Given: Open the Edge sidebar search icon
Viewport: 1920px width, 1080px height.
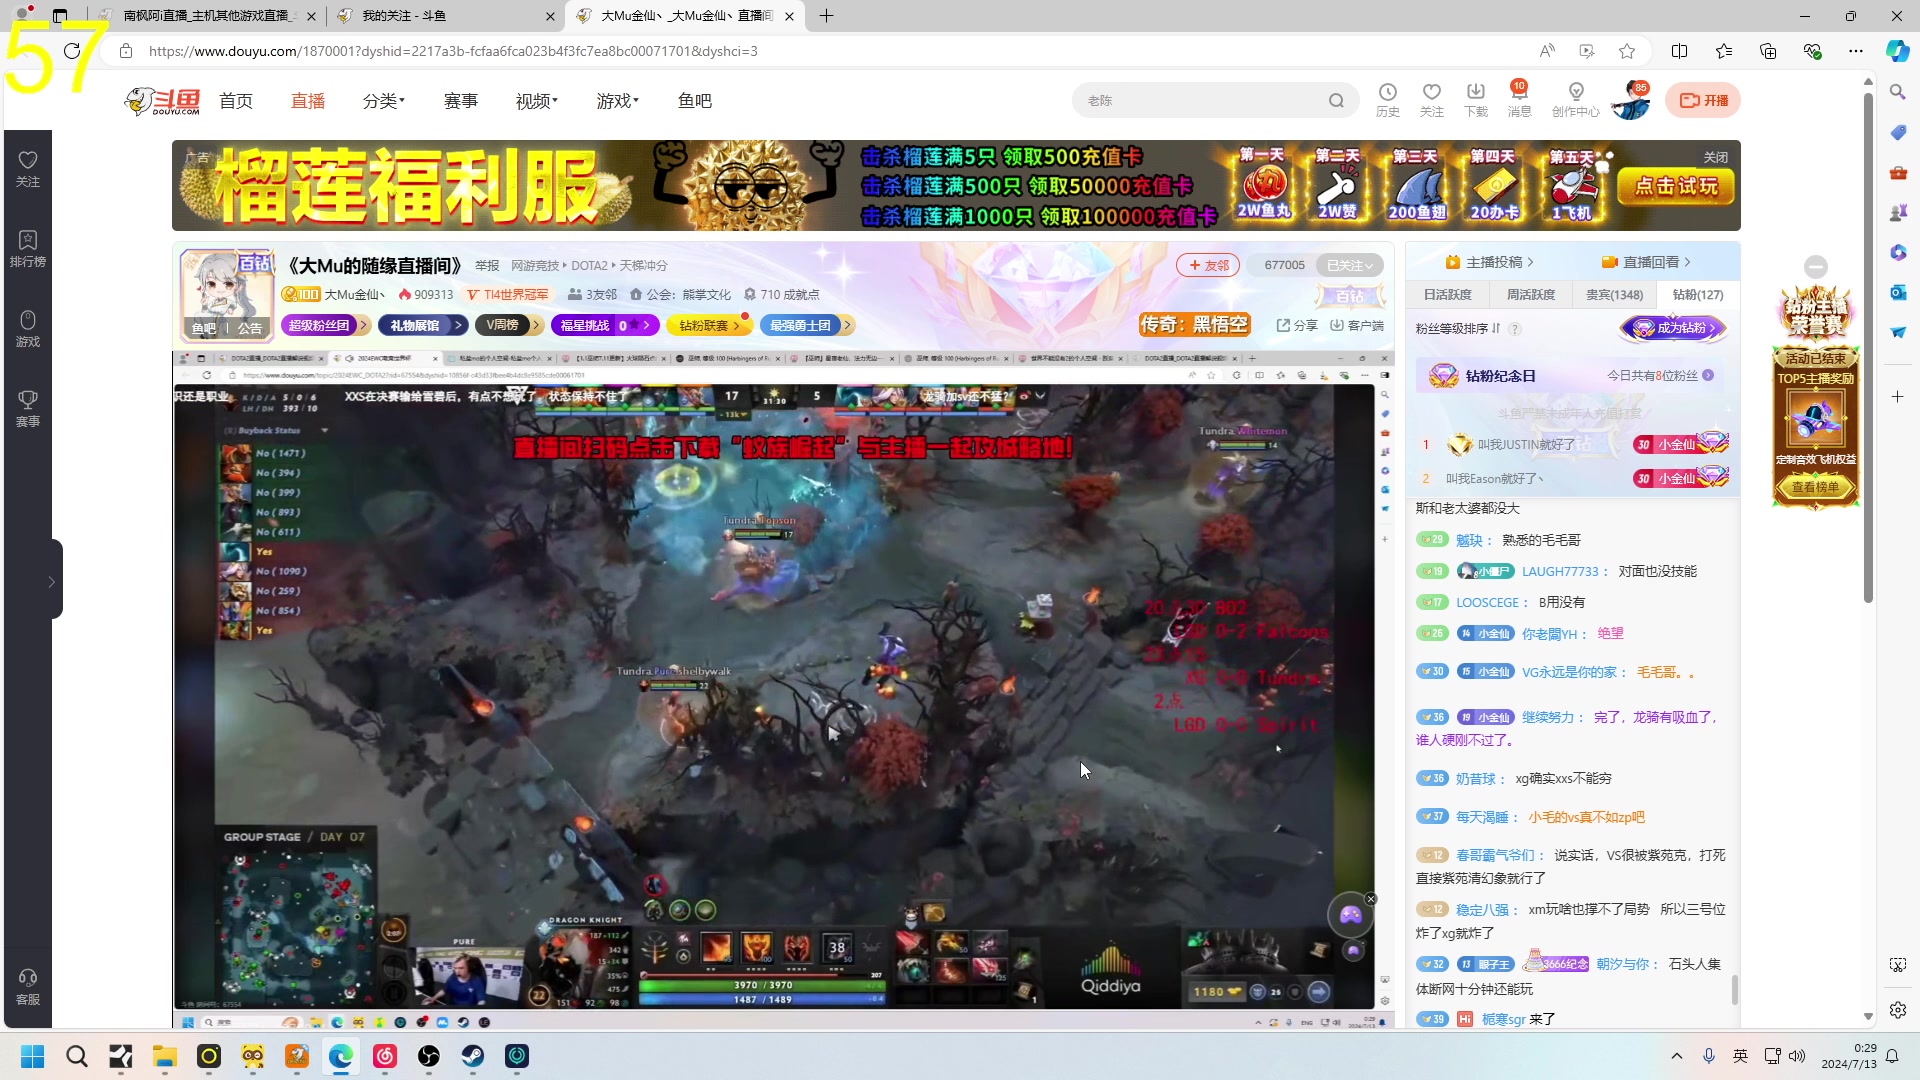Looking at the screenshot, I should coord(1898,92).
